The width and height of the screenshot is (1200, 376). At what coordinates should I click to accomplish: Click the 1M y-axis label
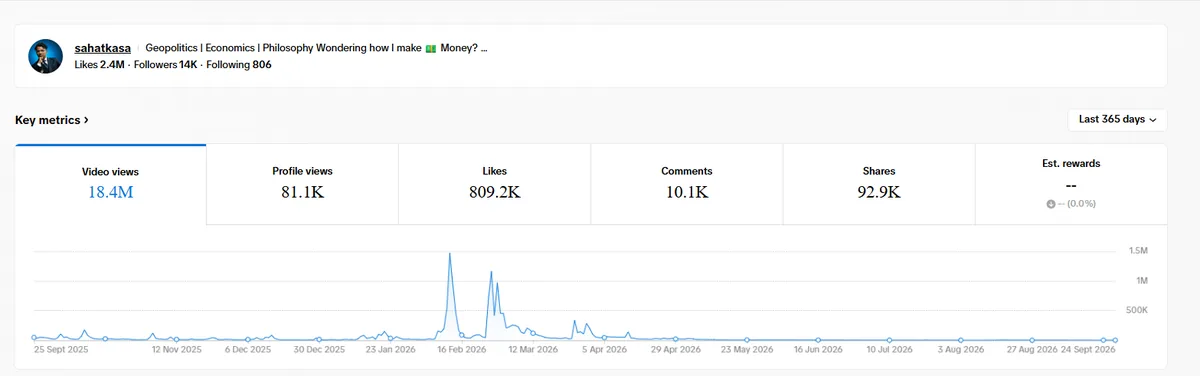click(x=1141, y=280)
